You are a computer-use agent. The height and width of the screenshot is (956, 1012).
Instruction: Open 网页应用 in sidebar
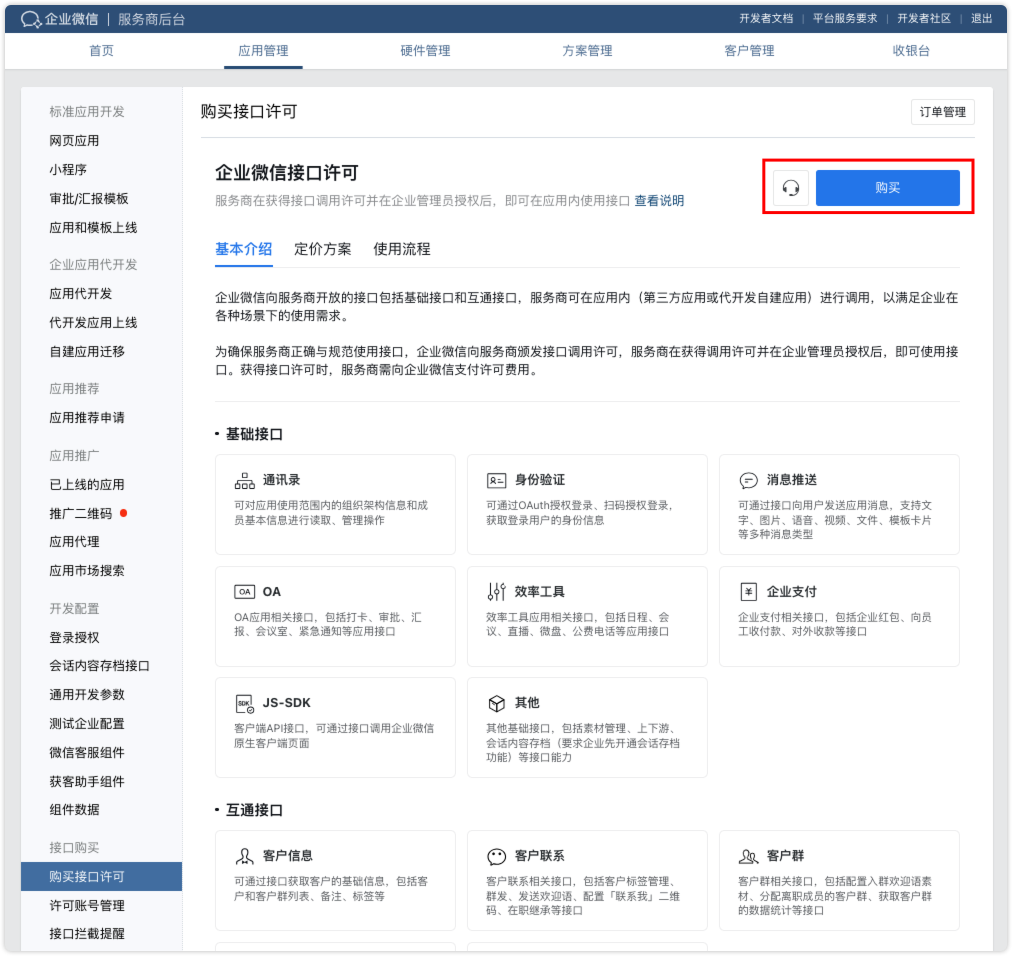coord(74,141)
